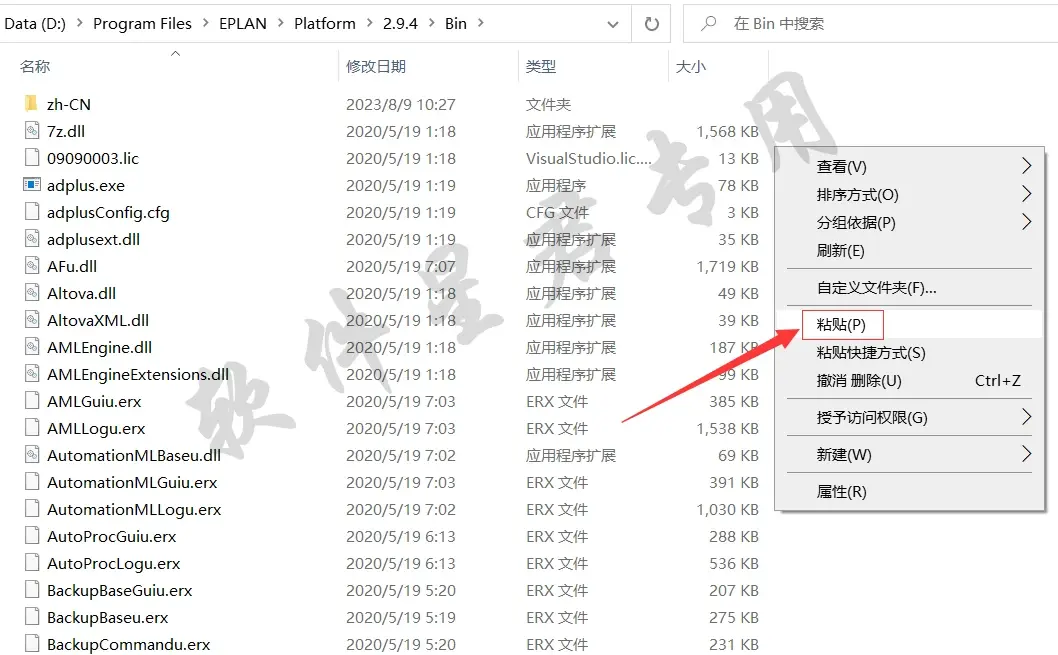Click the zh-CN folder icon
This screenshot has width=1058, height=655.
point(31,104)
